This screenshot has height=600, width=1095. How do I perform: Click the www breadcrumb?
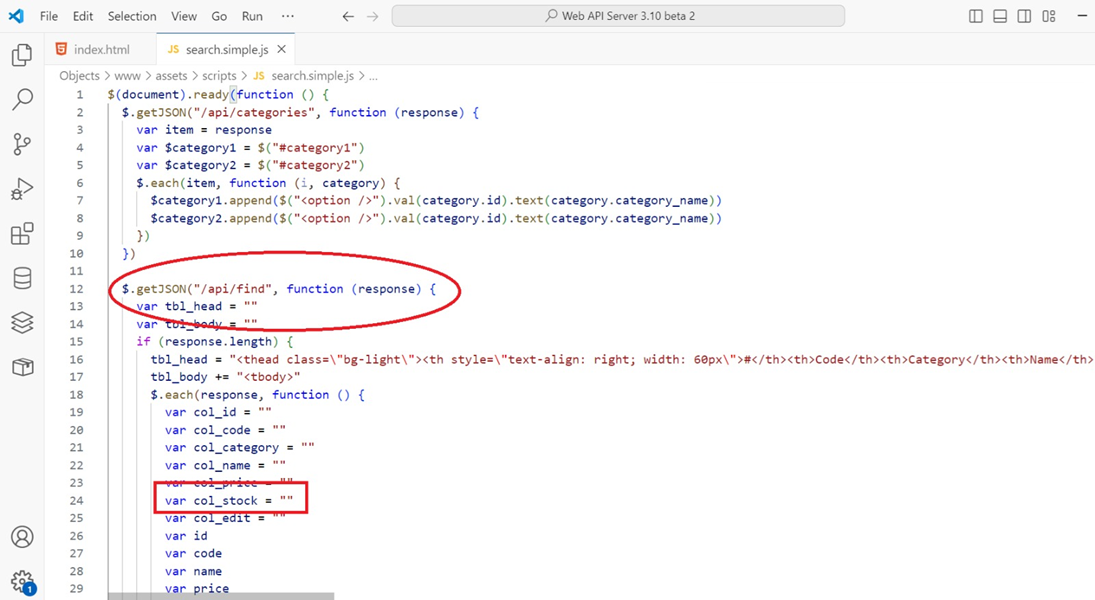[x=127, y=75]
